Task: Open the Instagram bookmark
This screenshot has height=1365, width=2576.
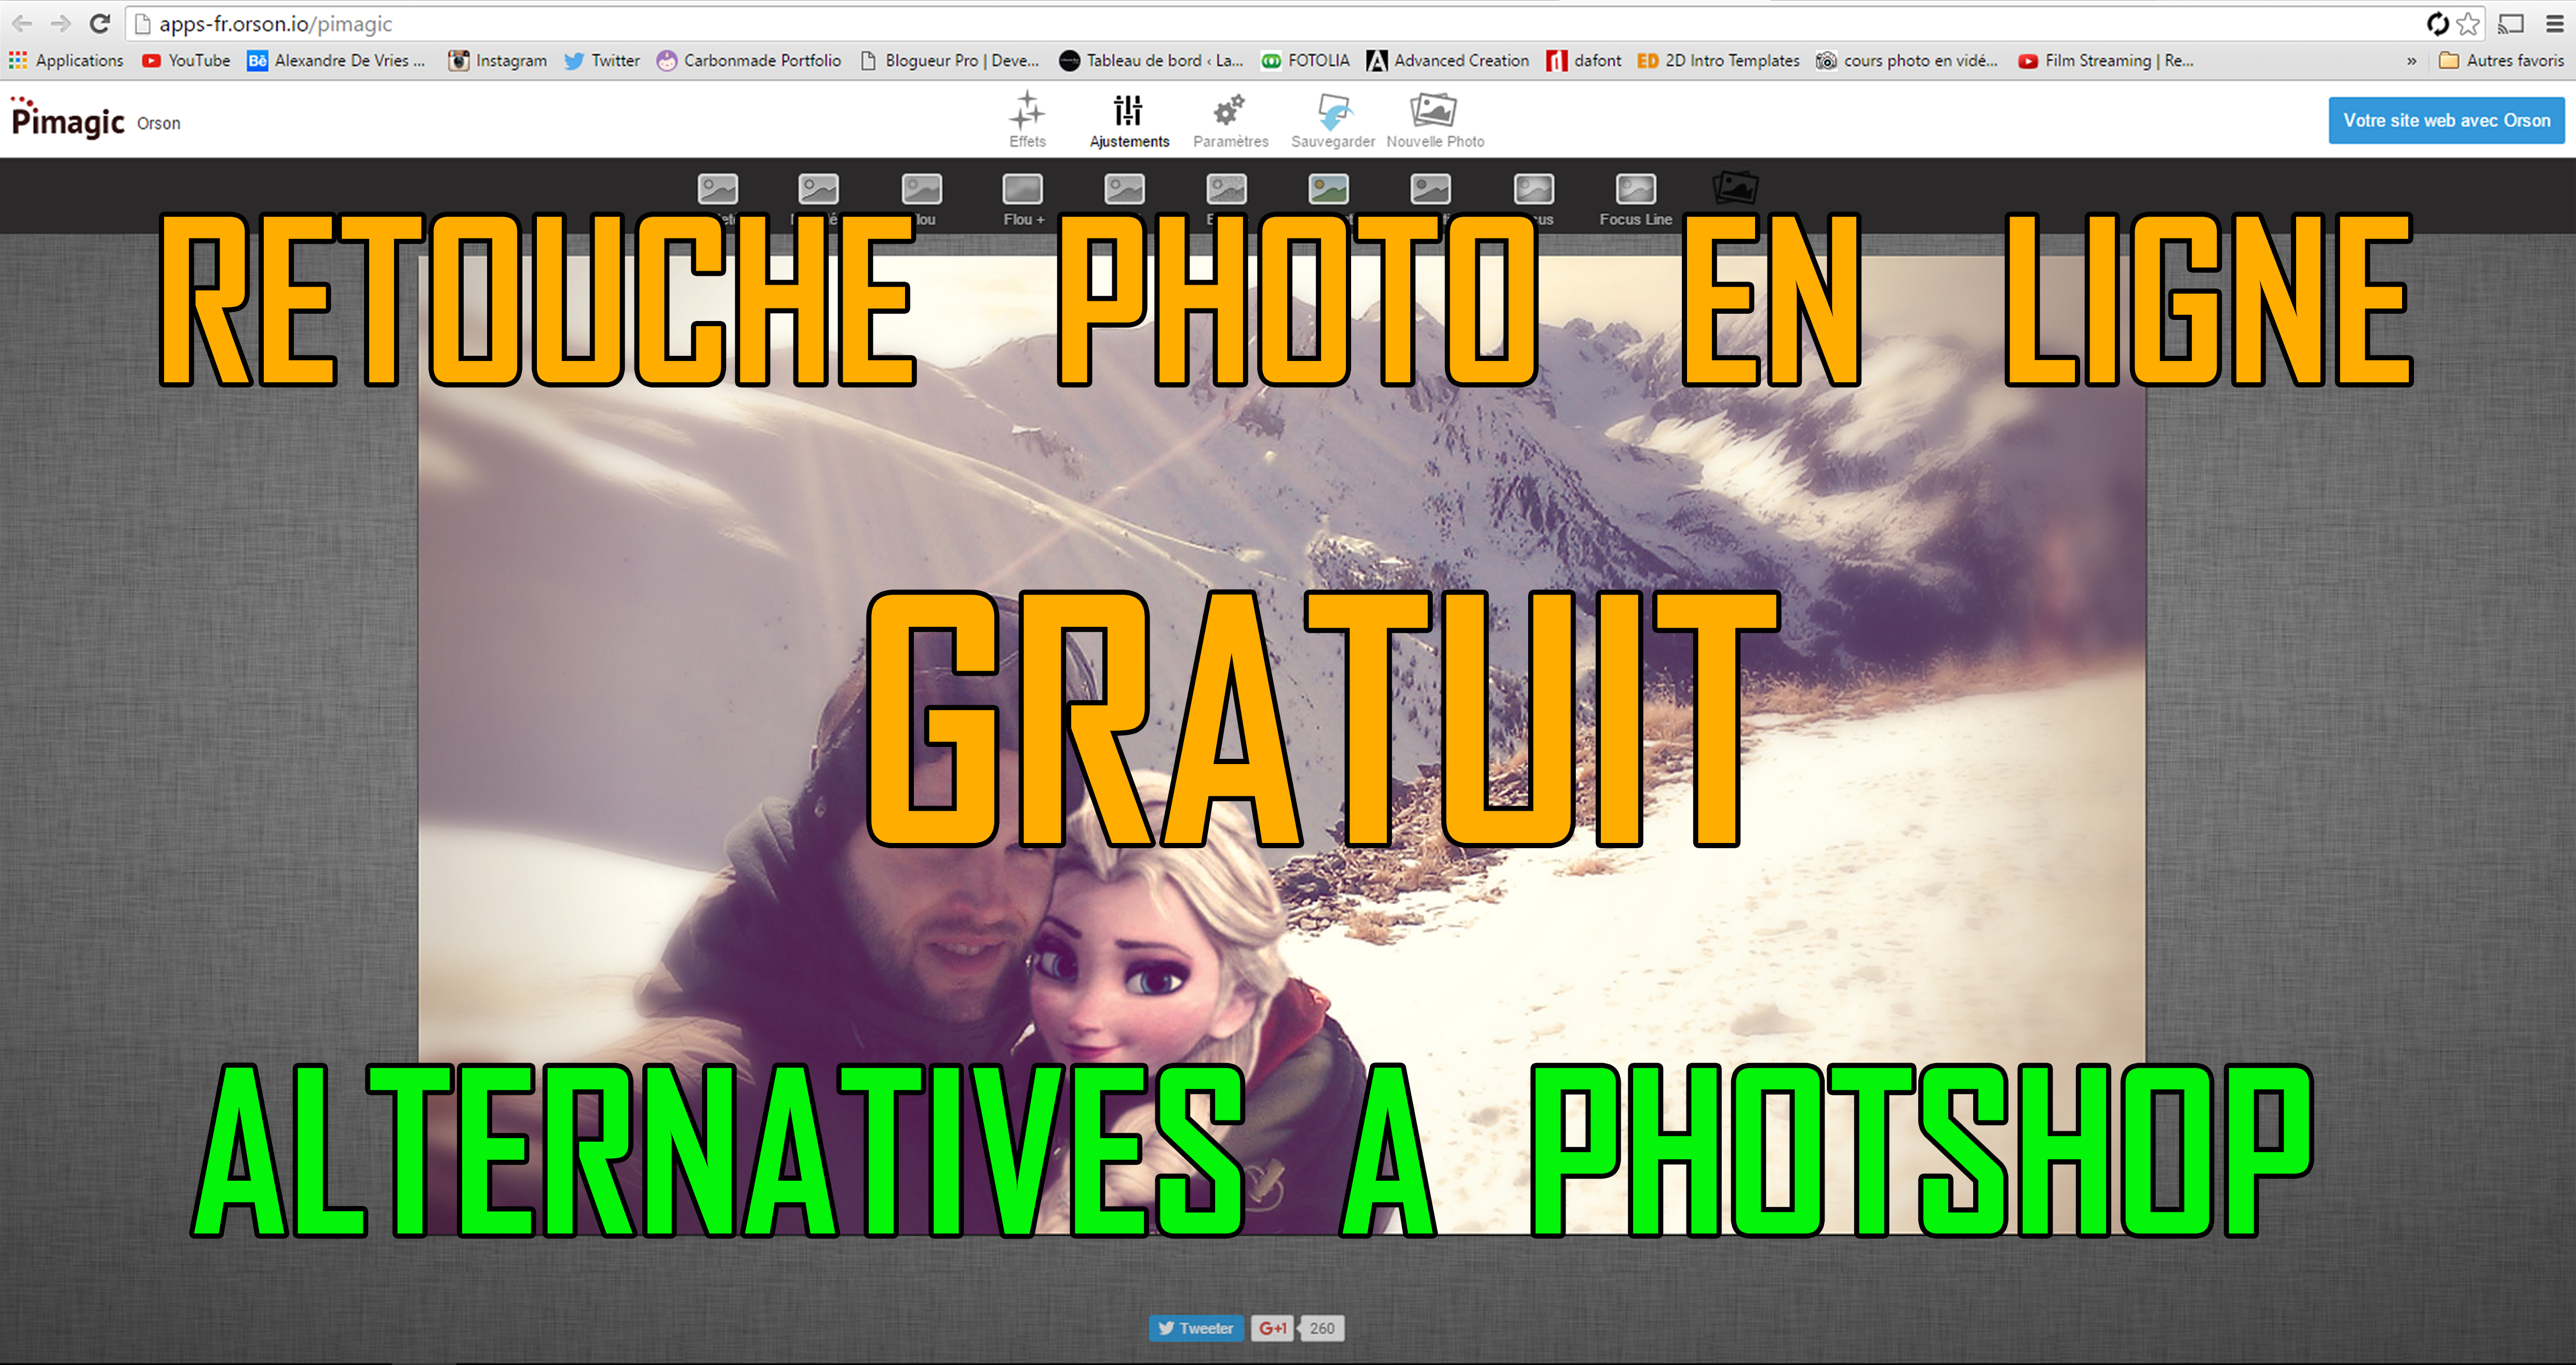Action: pyautogui.click(x=498, y=60)
